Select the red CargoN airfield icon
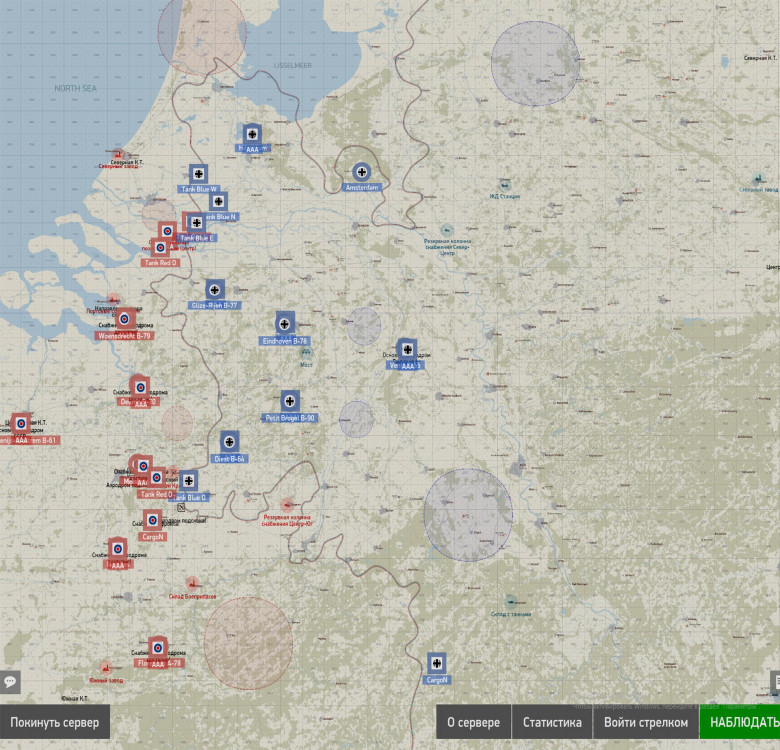The width and height of the screenshot is (780, 750). (x=152, y=520)
